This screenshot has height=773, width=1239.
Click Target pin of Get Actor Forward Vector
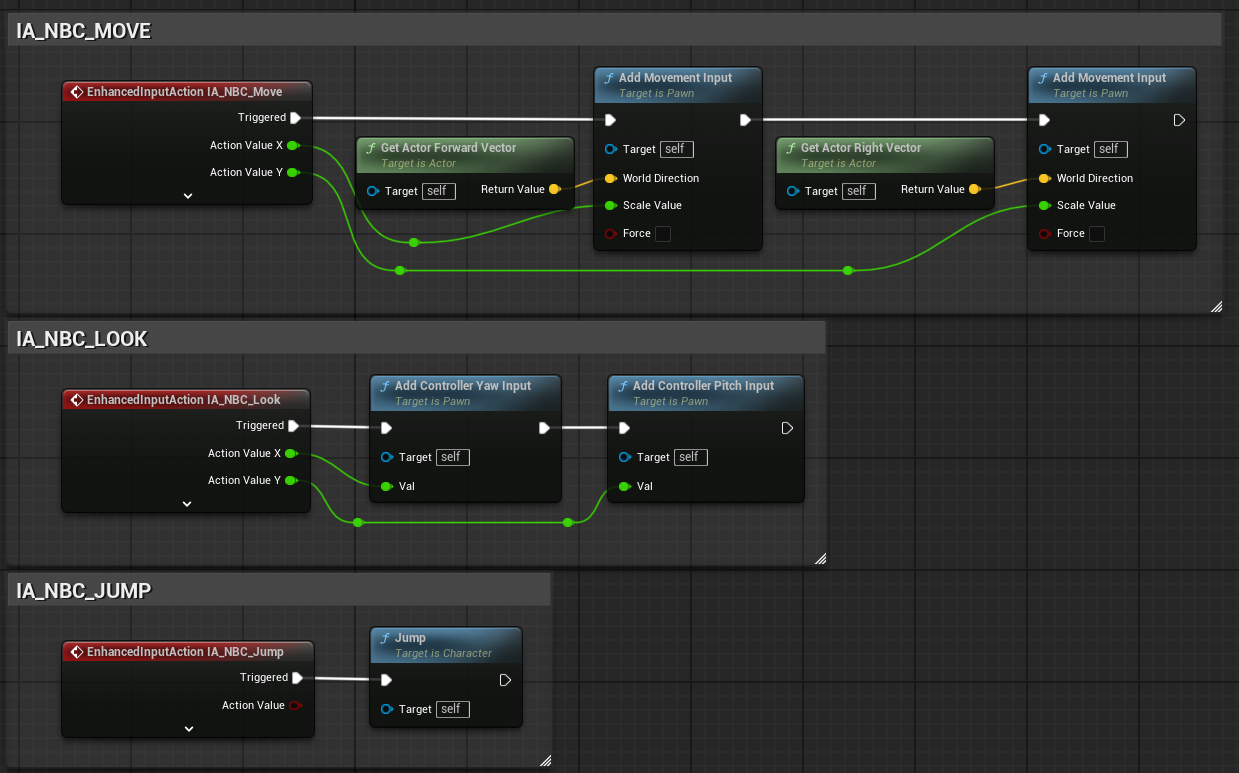(x=373, y=191)
